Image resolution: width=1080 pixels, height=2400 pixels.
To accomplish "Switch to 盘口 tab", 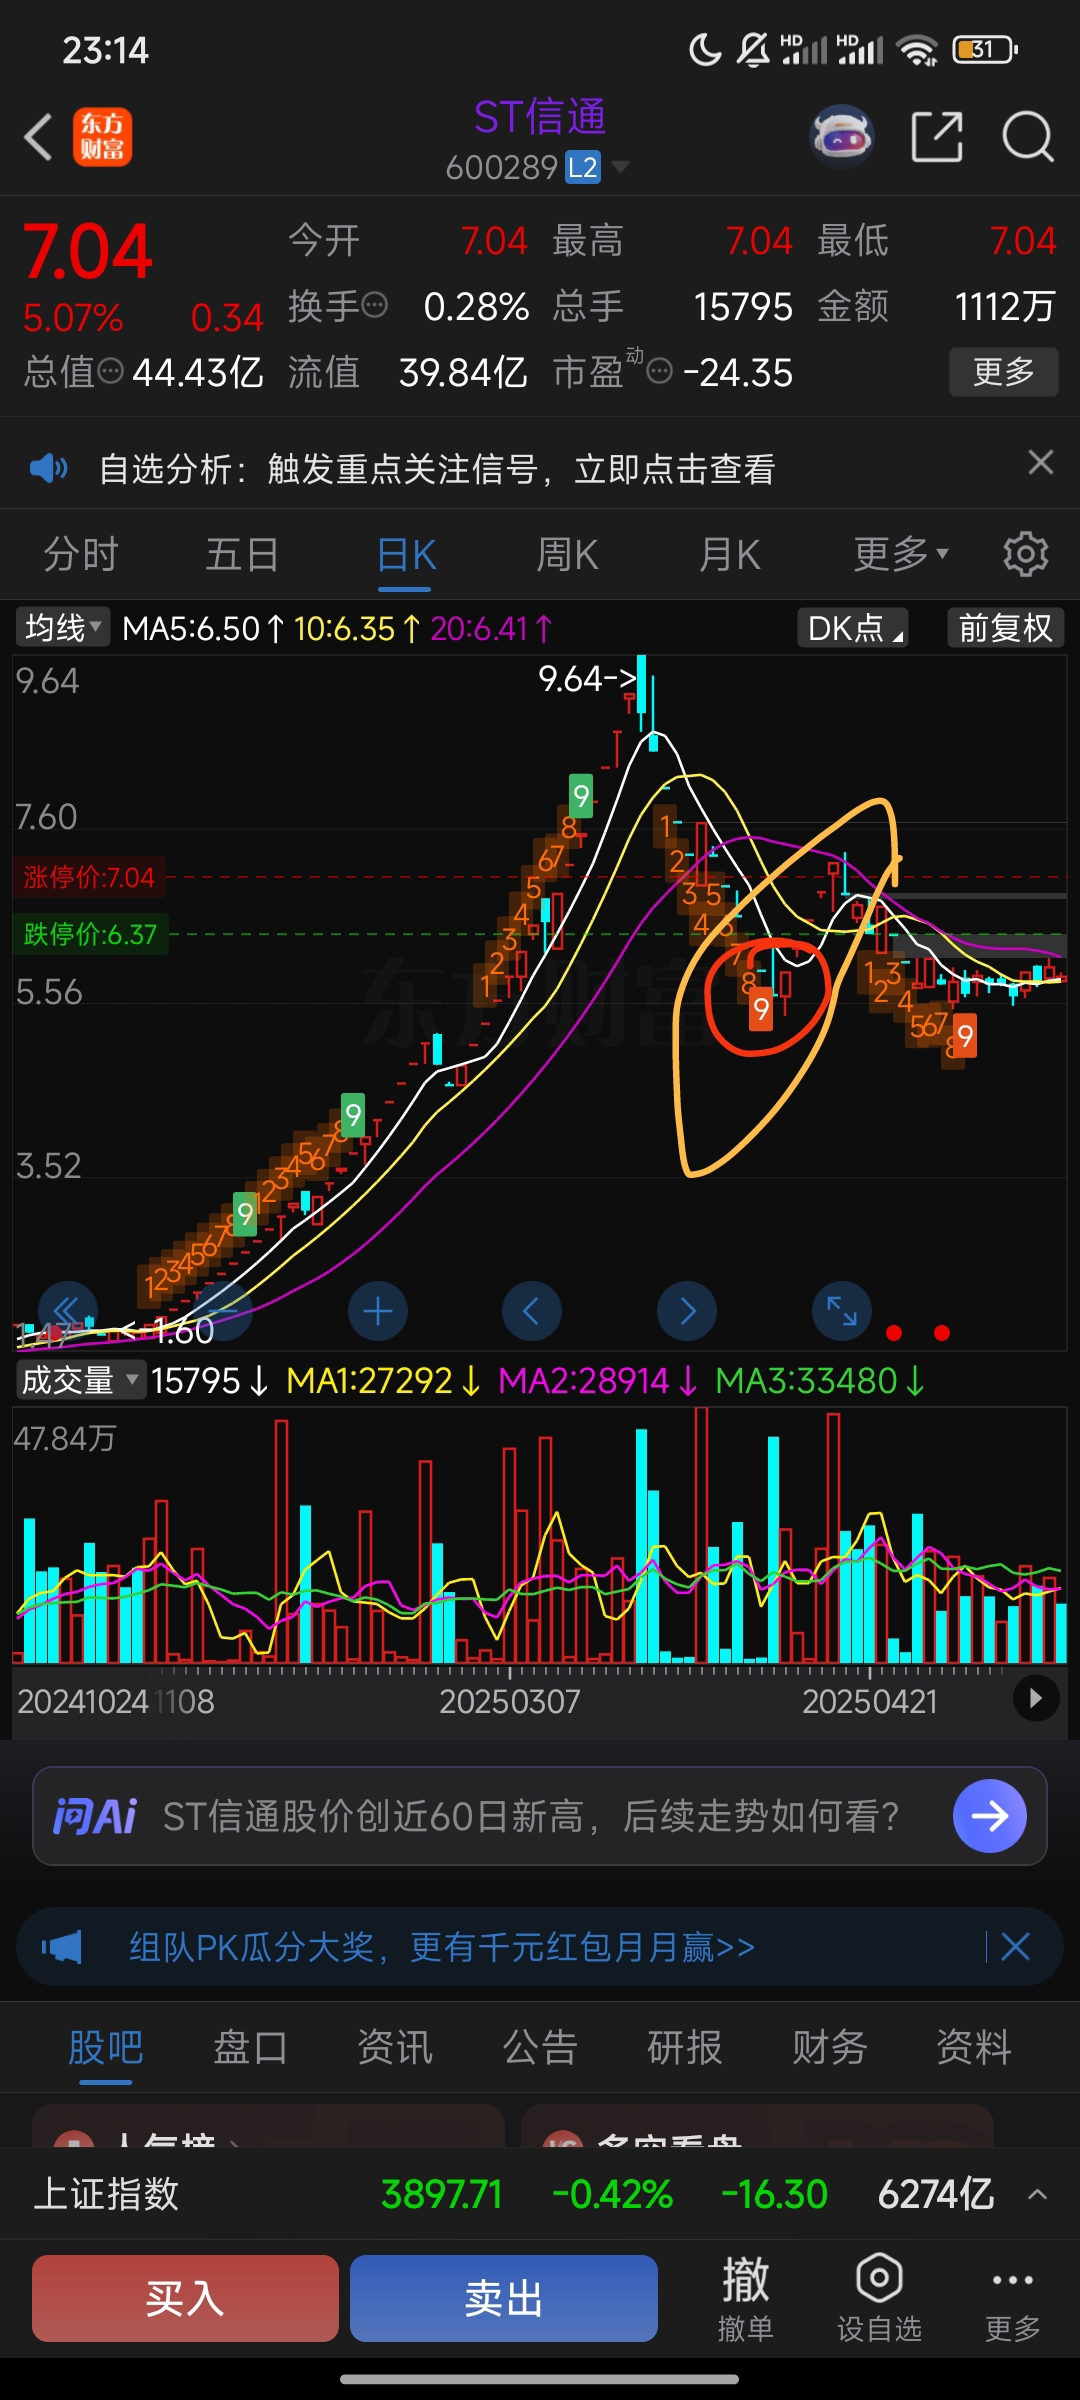I will 250,2047.
